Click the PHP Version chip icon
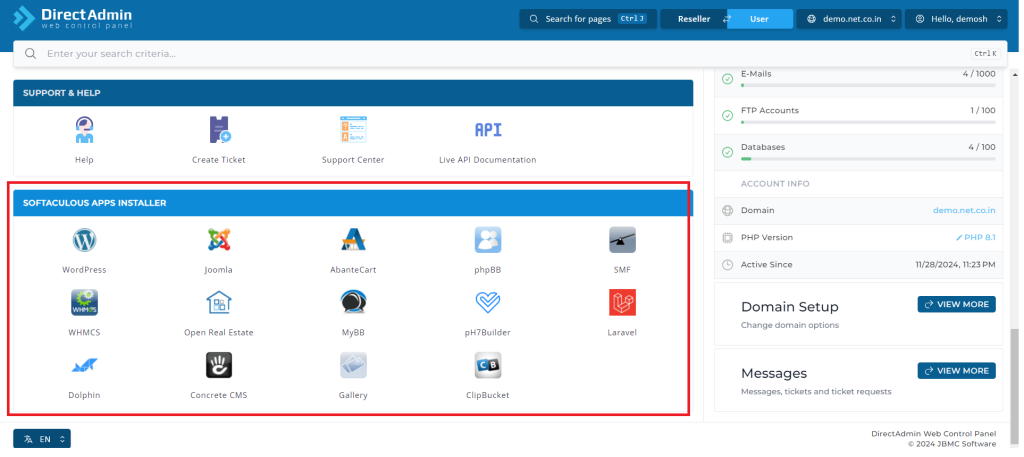The height and width of the screenshot is (457, 1024). click(x=728, y=238)
